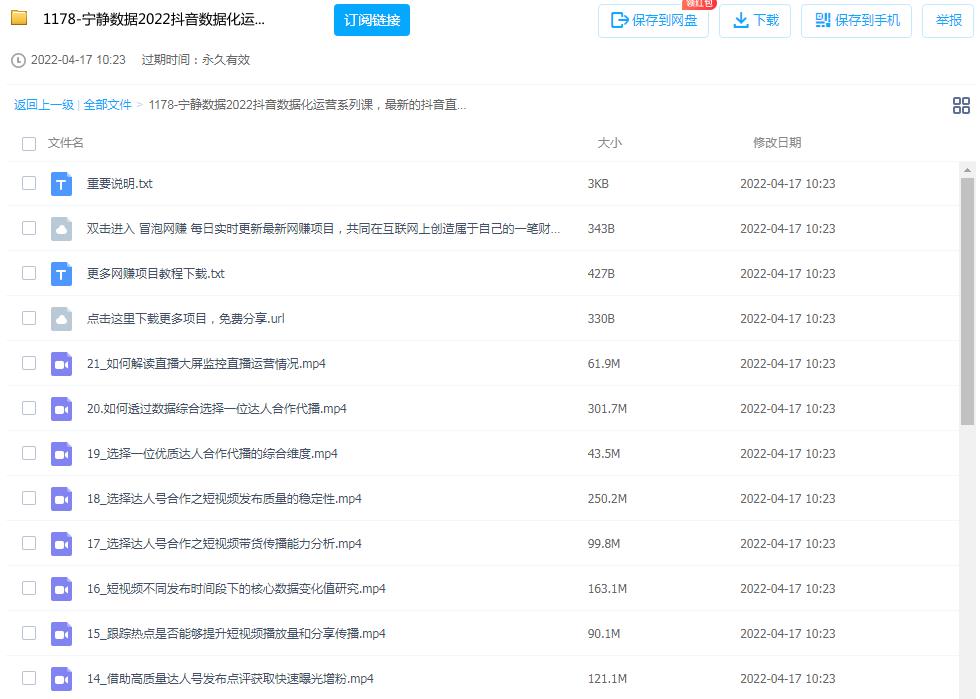Tick the checkbox for 19_选择一位优质达人 video
Screen dimensions: 980x699
click(x=29, y=453)
